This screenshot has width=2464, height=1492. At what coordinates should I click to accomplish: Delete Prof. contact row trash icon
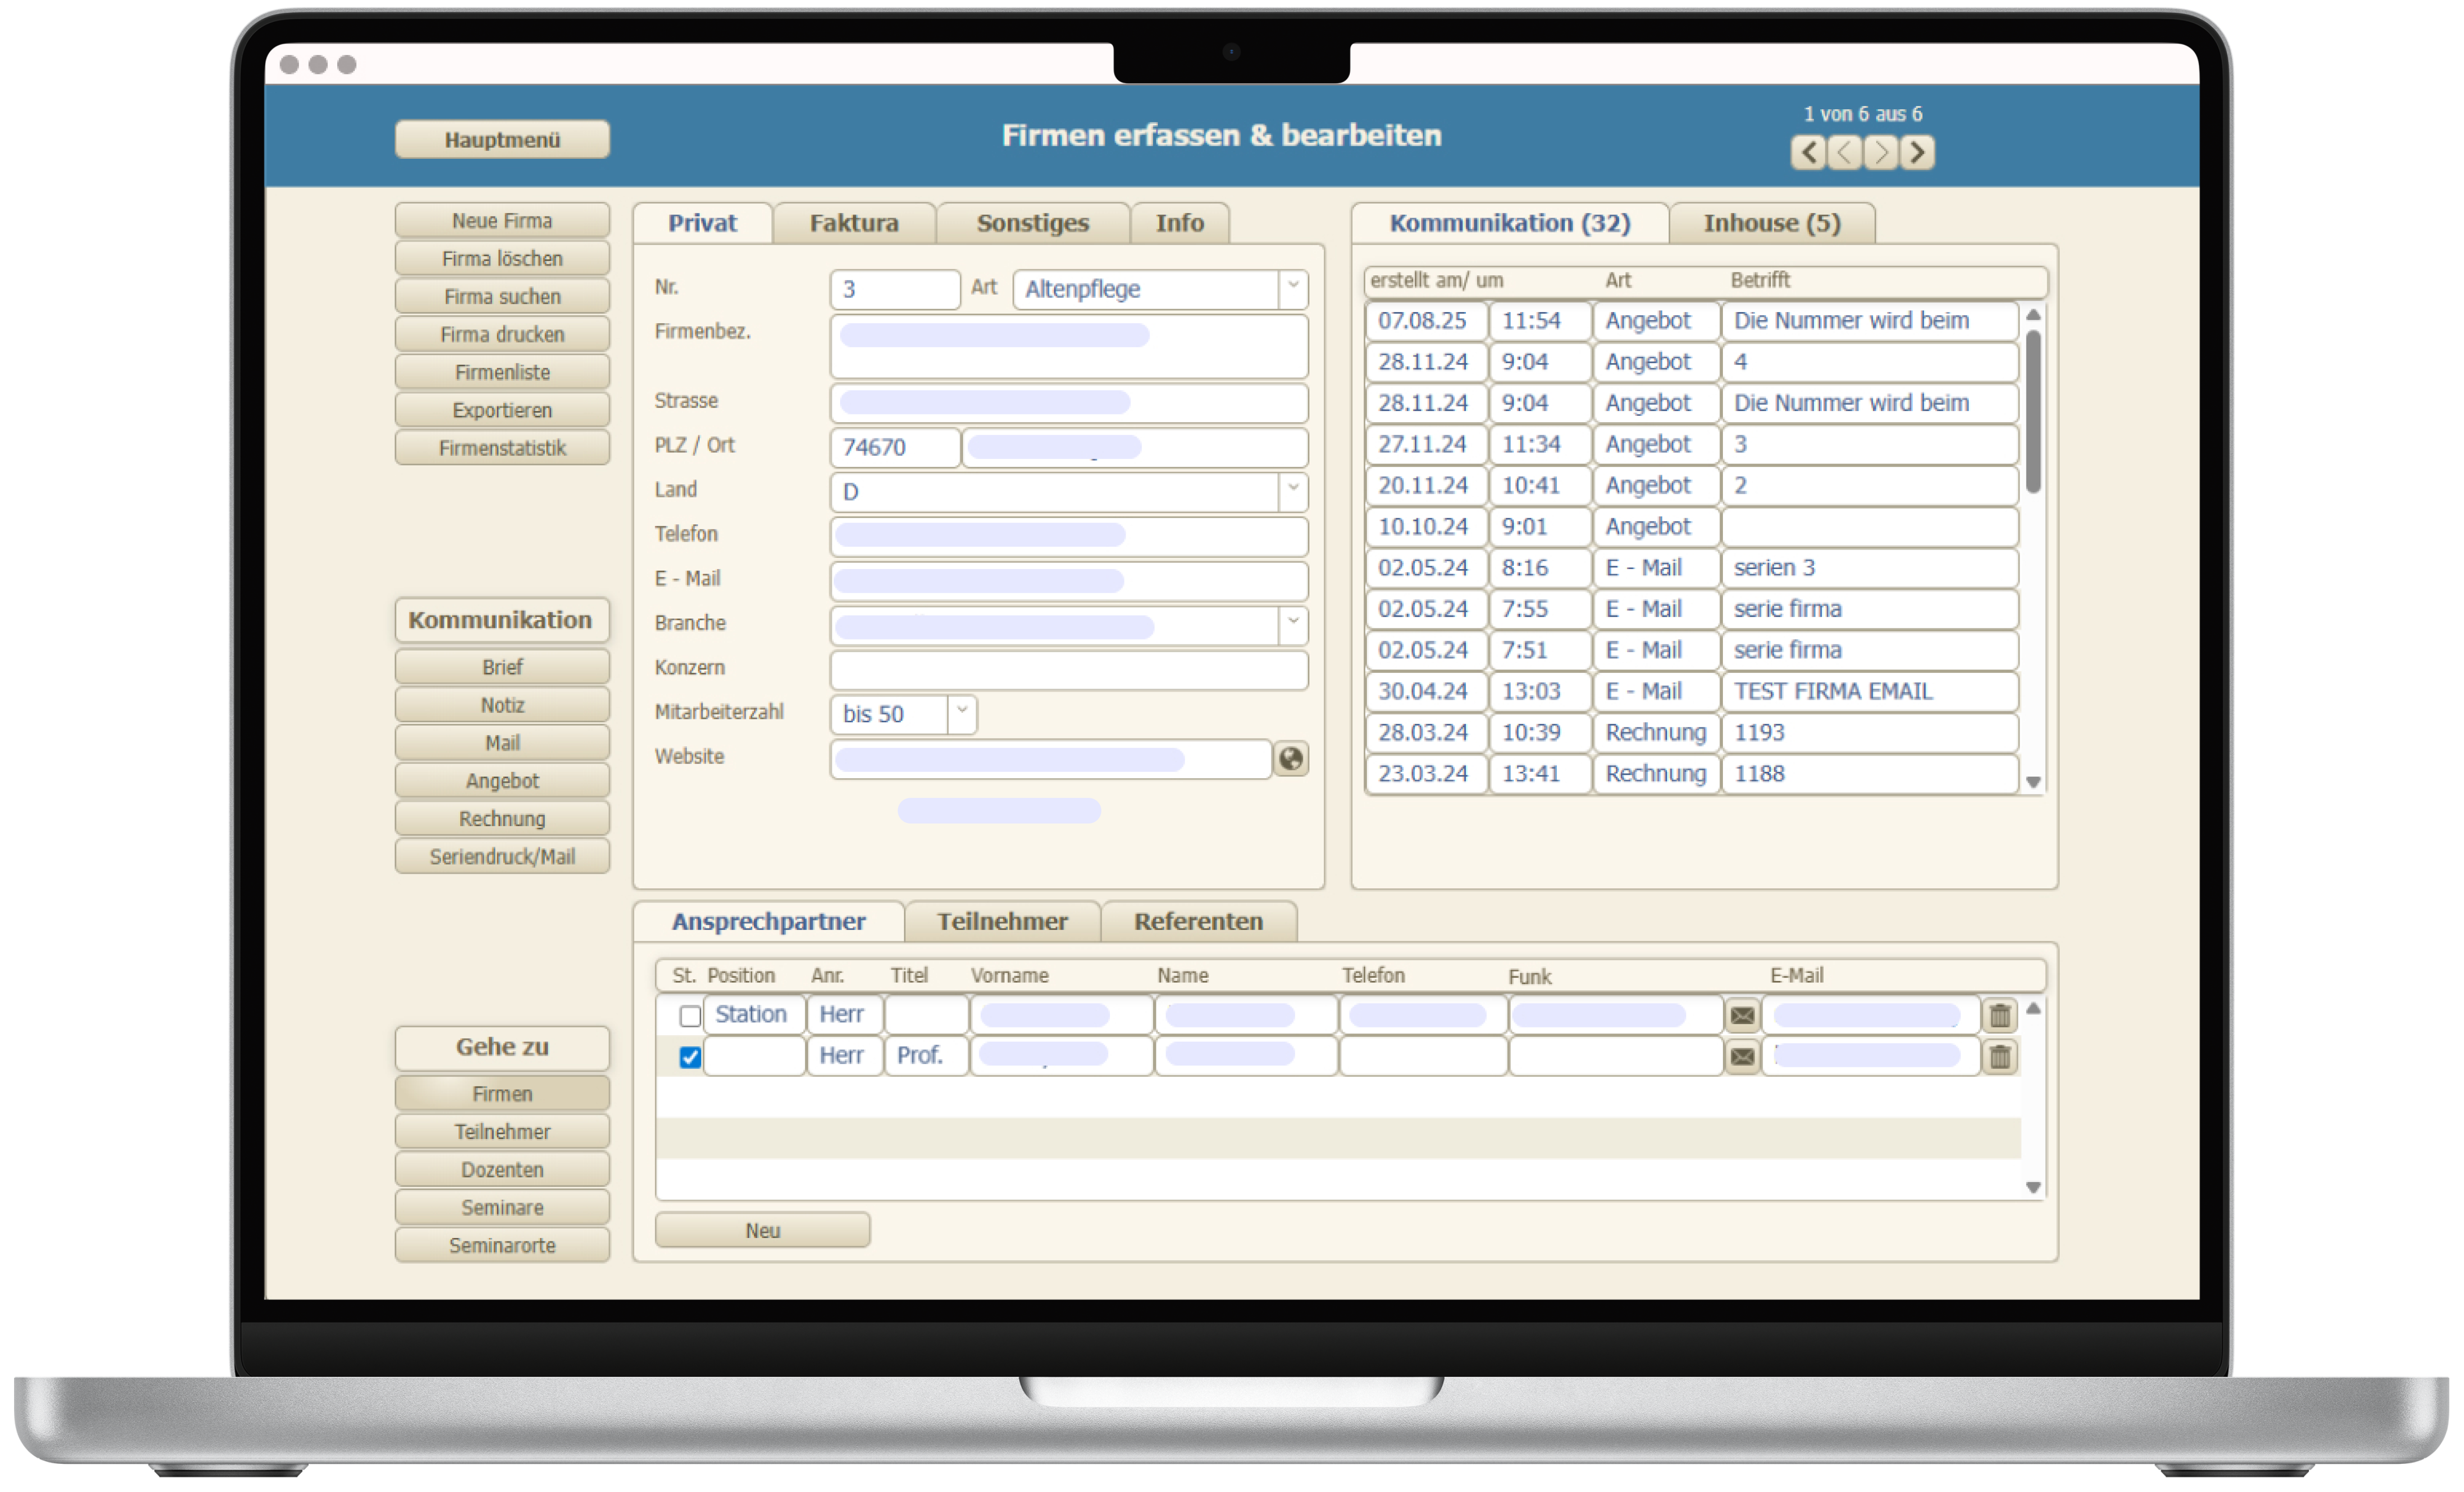tap(2000, 1056)
